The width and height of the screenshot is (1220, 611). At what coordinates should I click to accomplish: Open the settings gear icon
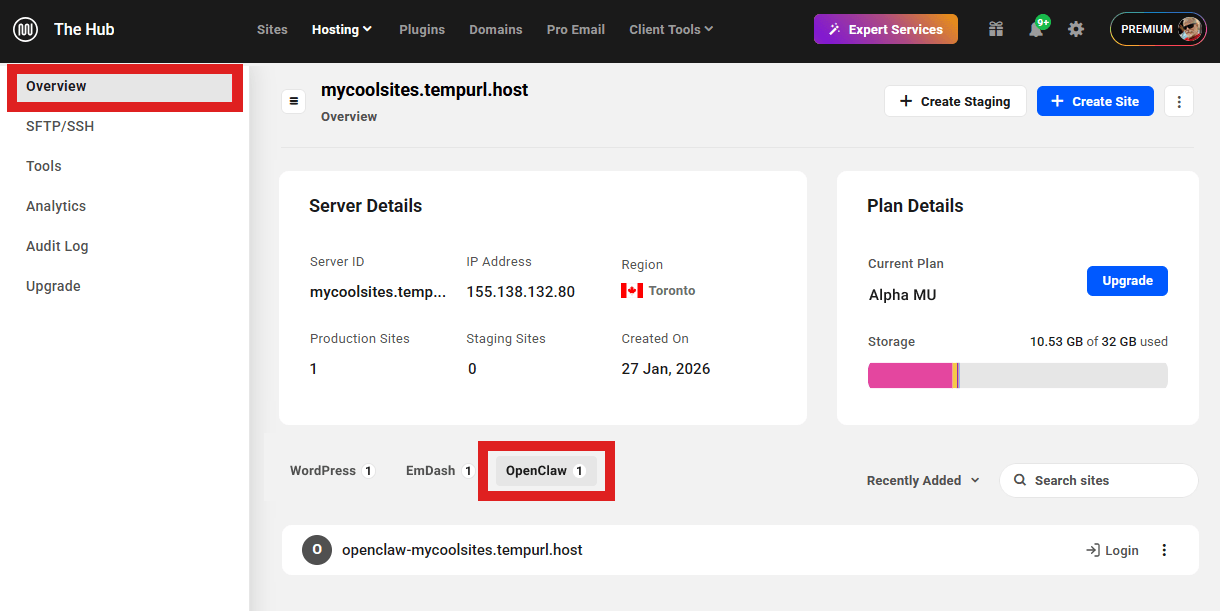(x=1076, y=29)
